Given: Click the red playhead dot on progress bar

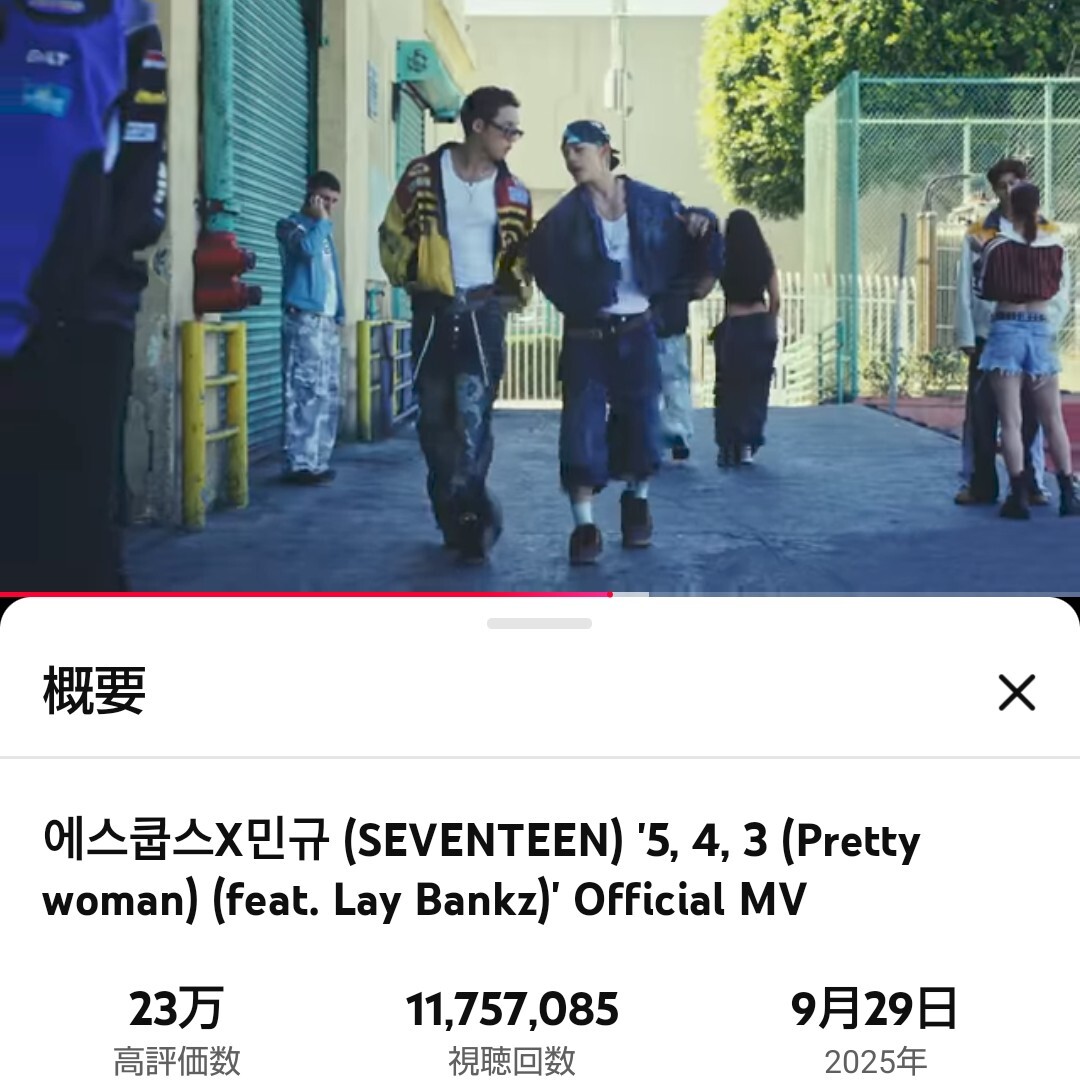Looking at the screenshot, I should (x=609, y=594).
